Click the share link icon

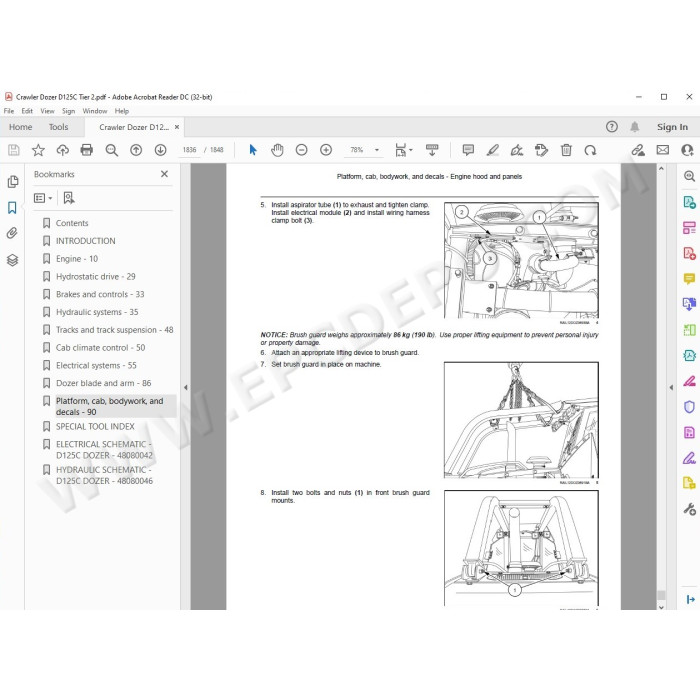click(x=638, y=150)
